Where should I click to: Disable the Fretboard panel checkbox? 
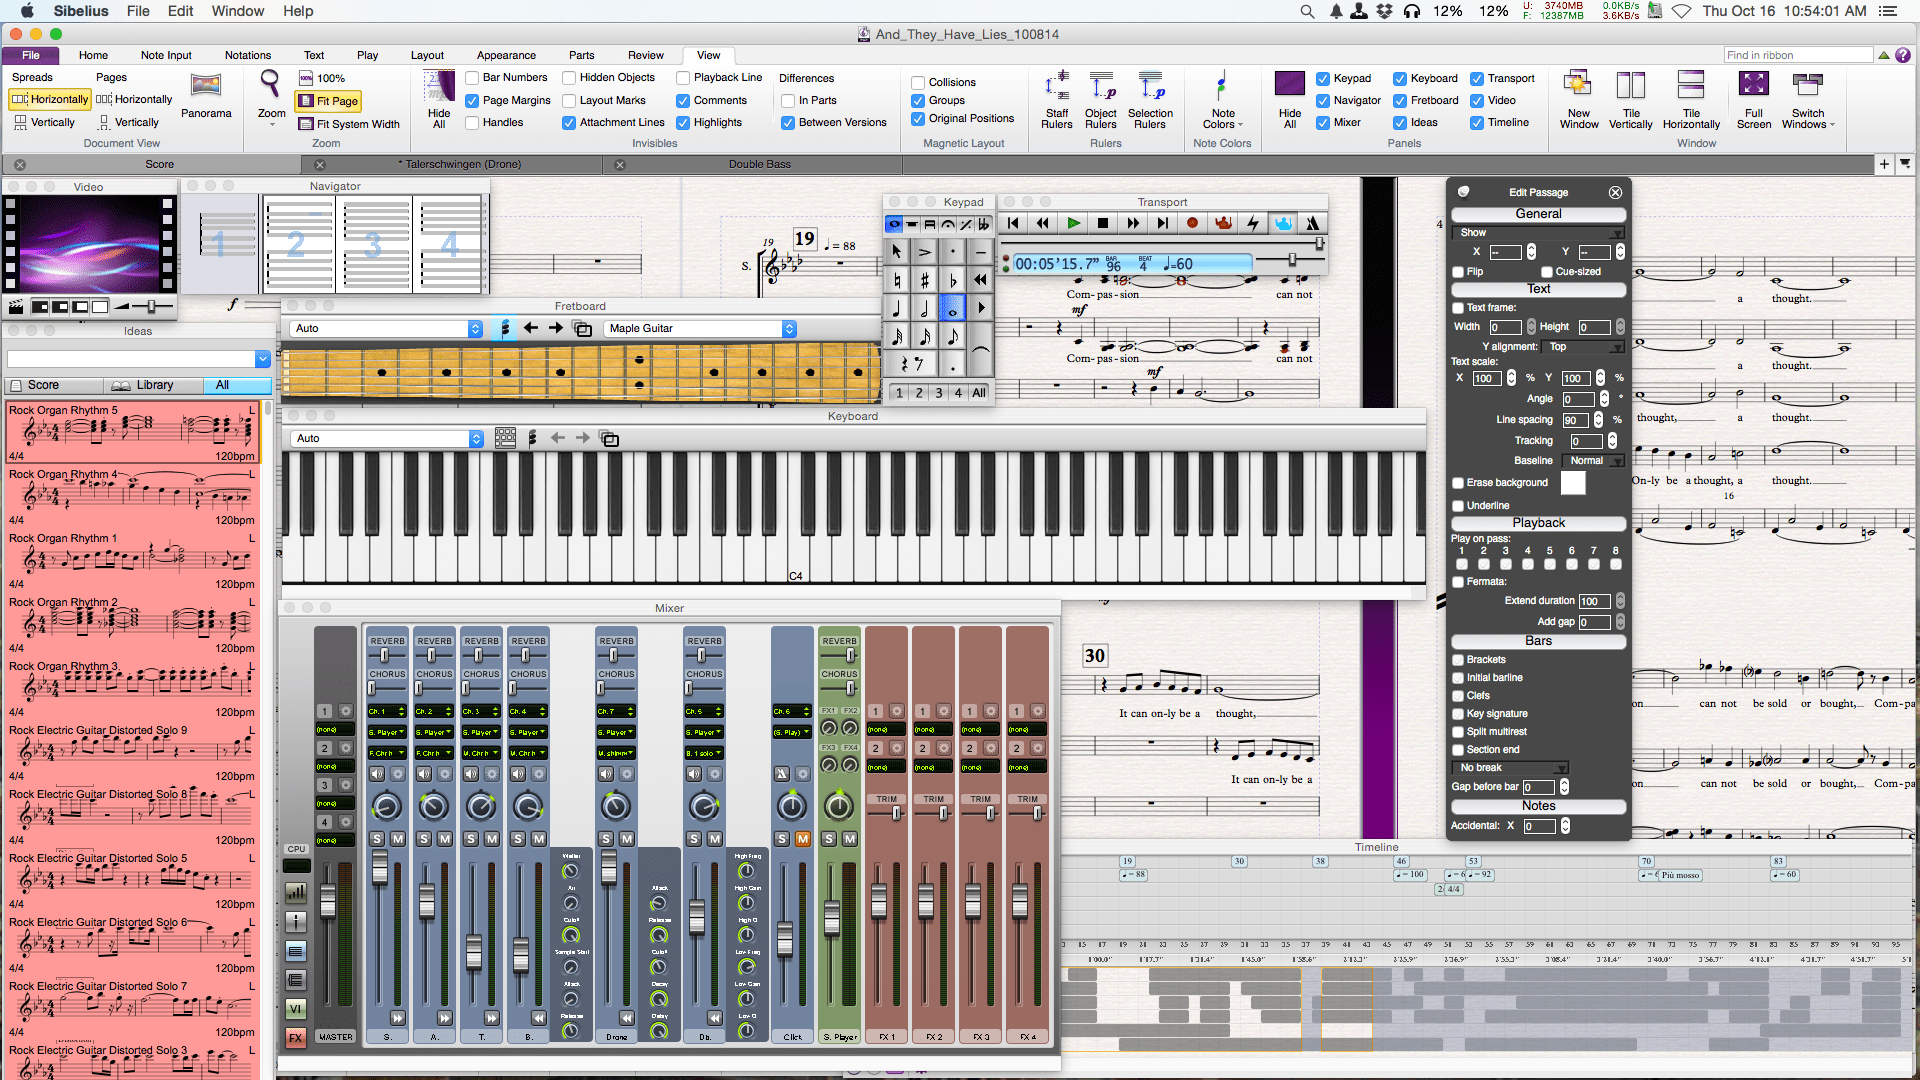[1400, 100]
